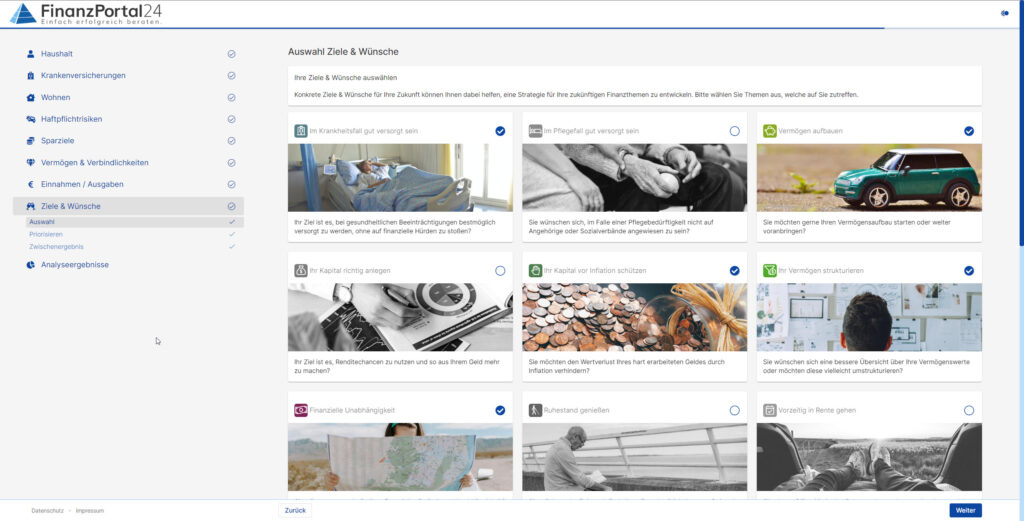Click the Zurück button
The image size is (1024, 521).
[294, 510]
